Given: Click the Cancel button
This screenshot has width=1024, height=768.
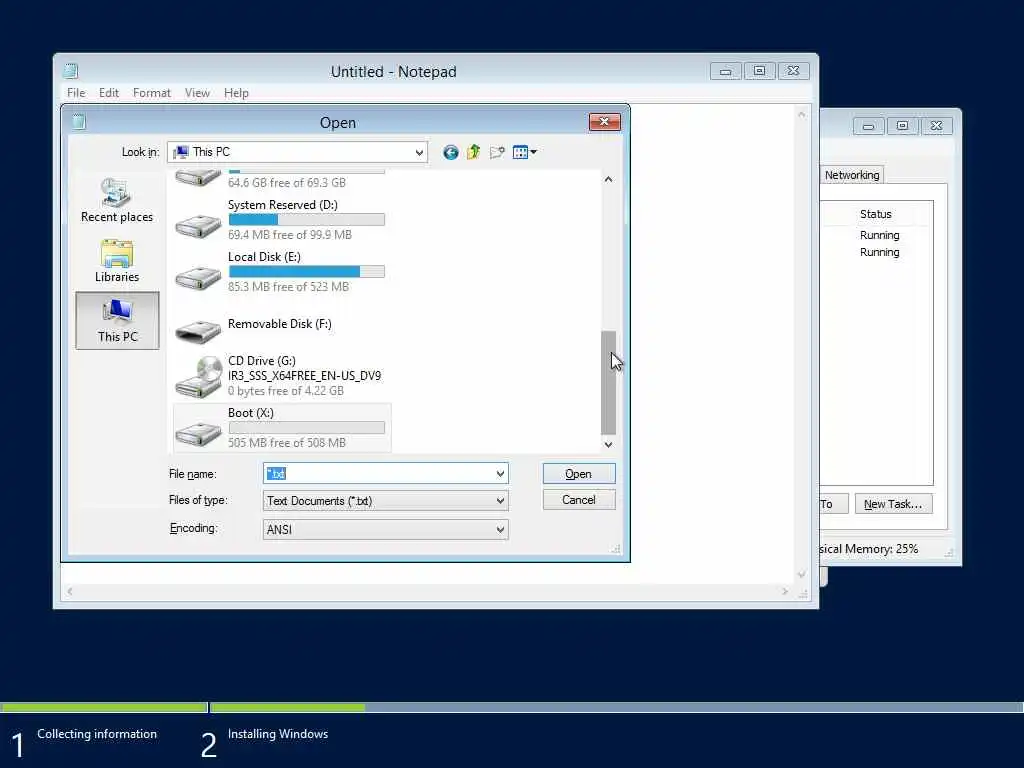Looking at the screenshot, I should pyautogui.click(x=579, y=500).
